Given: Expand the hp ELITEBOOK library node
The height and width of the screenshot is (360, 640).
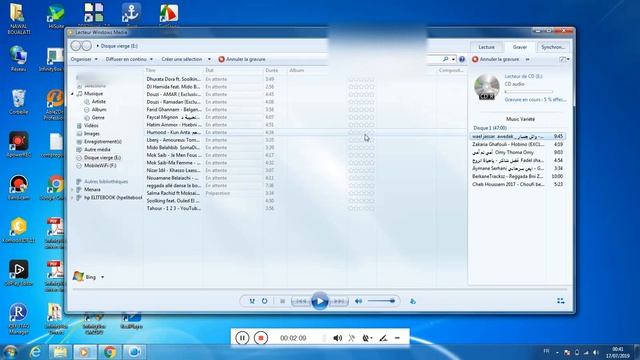Looking at the screenshot, I should 72,198.
